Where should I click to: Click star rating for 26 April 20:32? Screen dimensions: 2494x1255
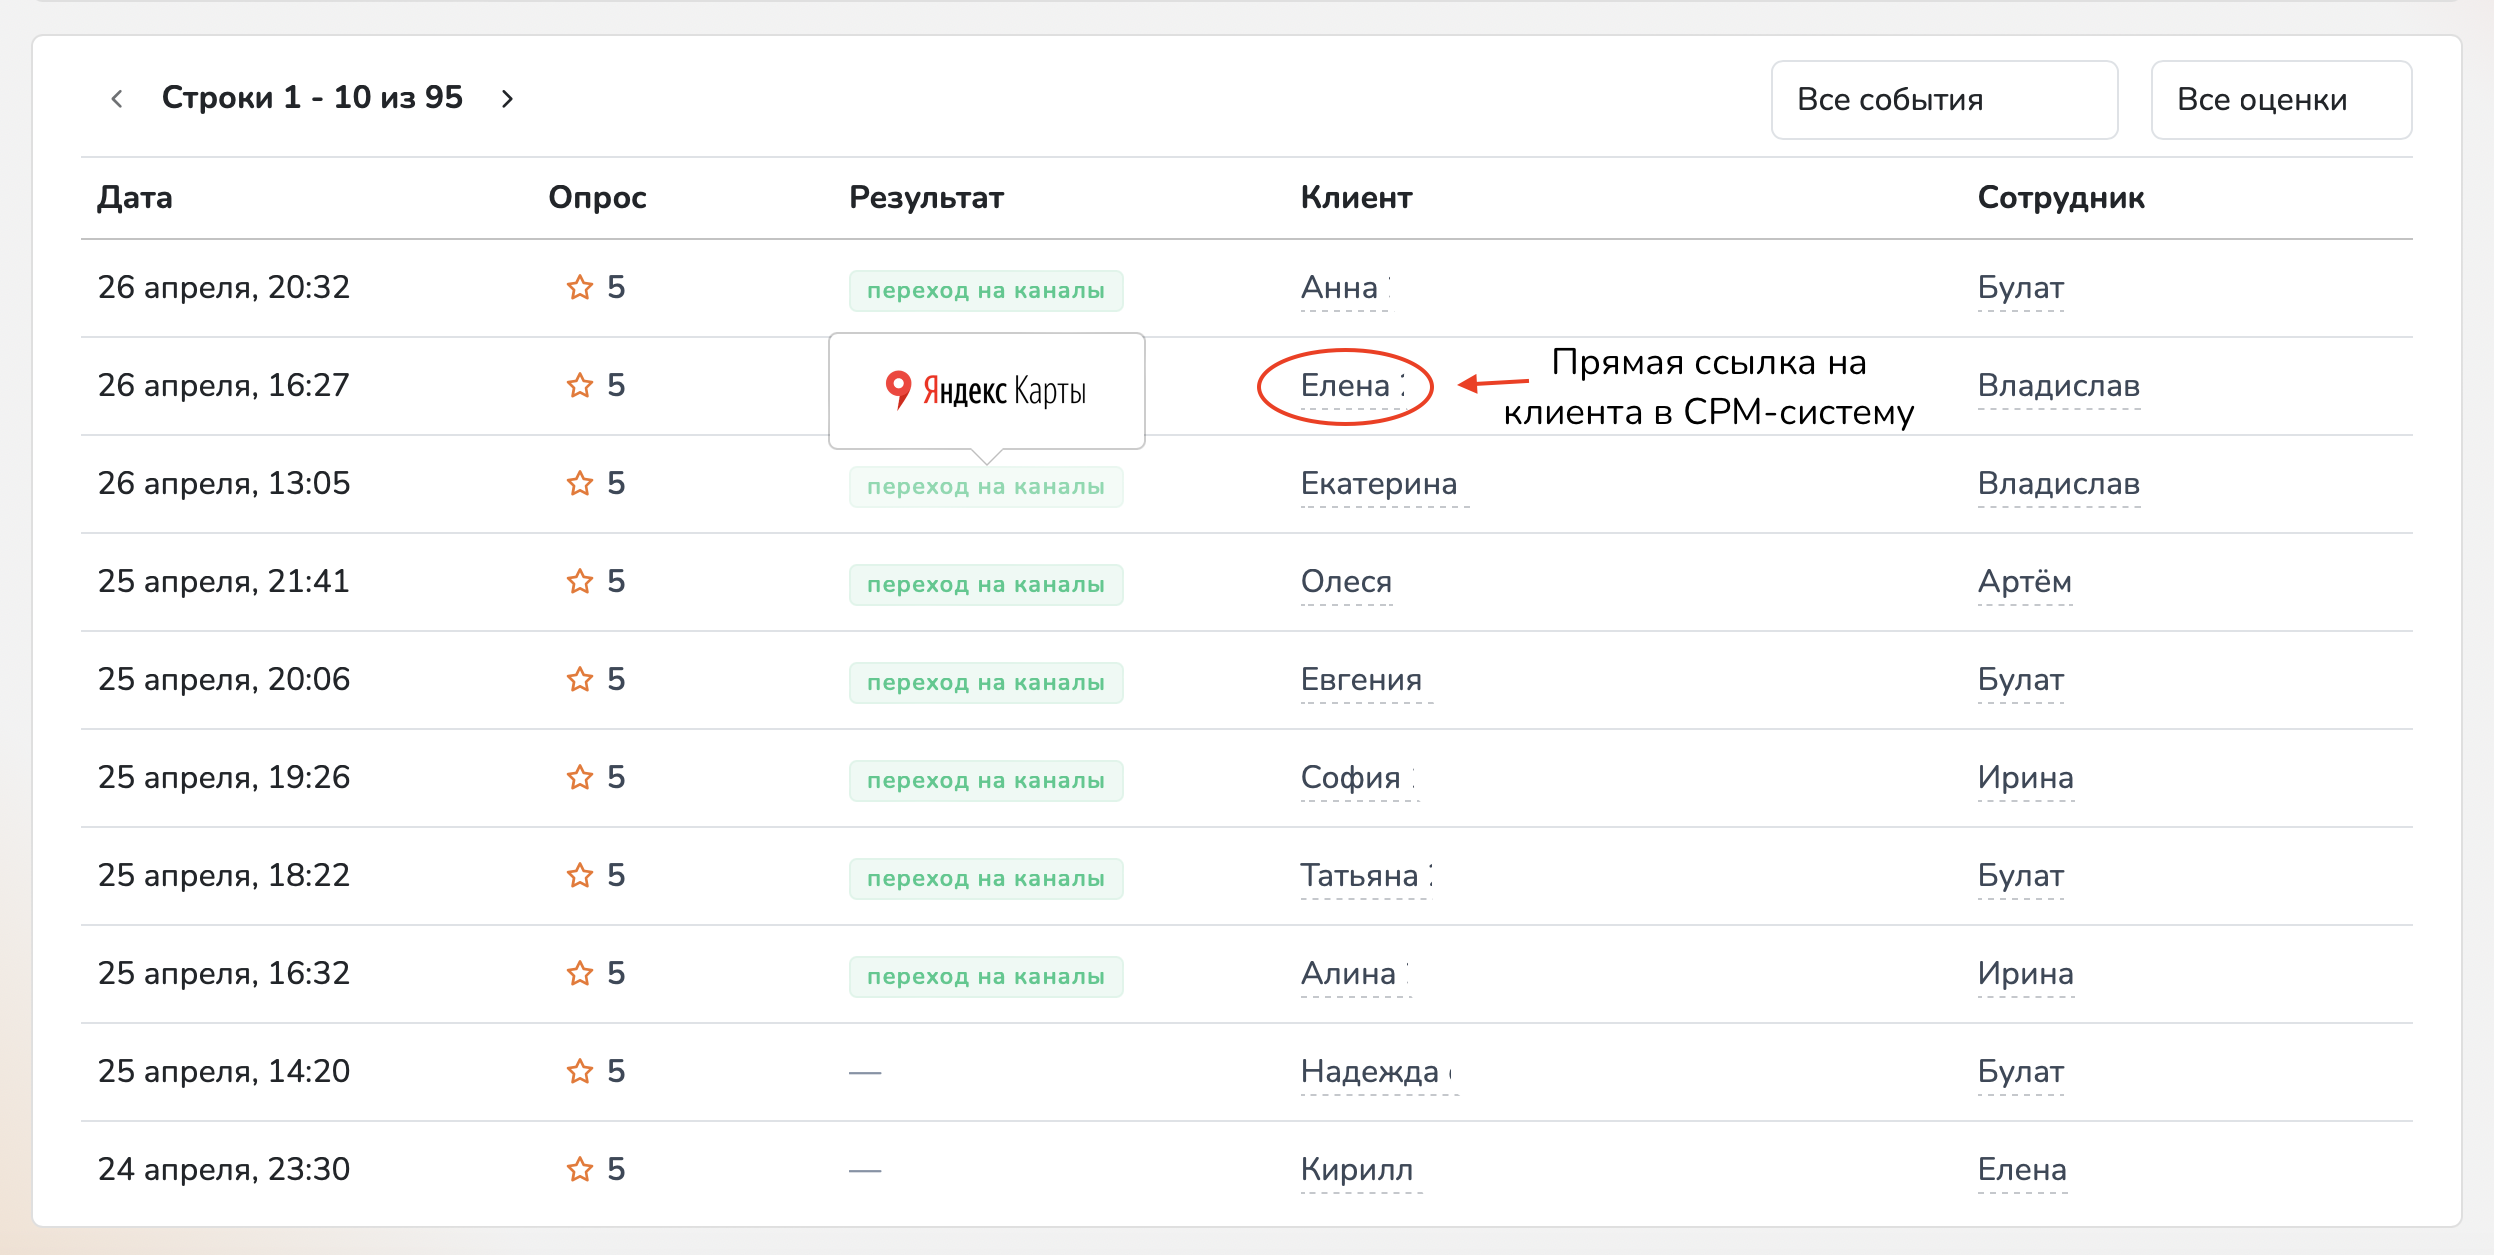(x=580, y=288)
